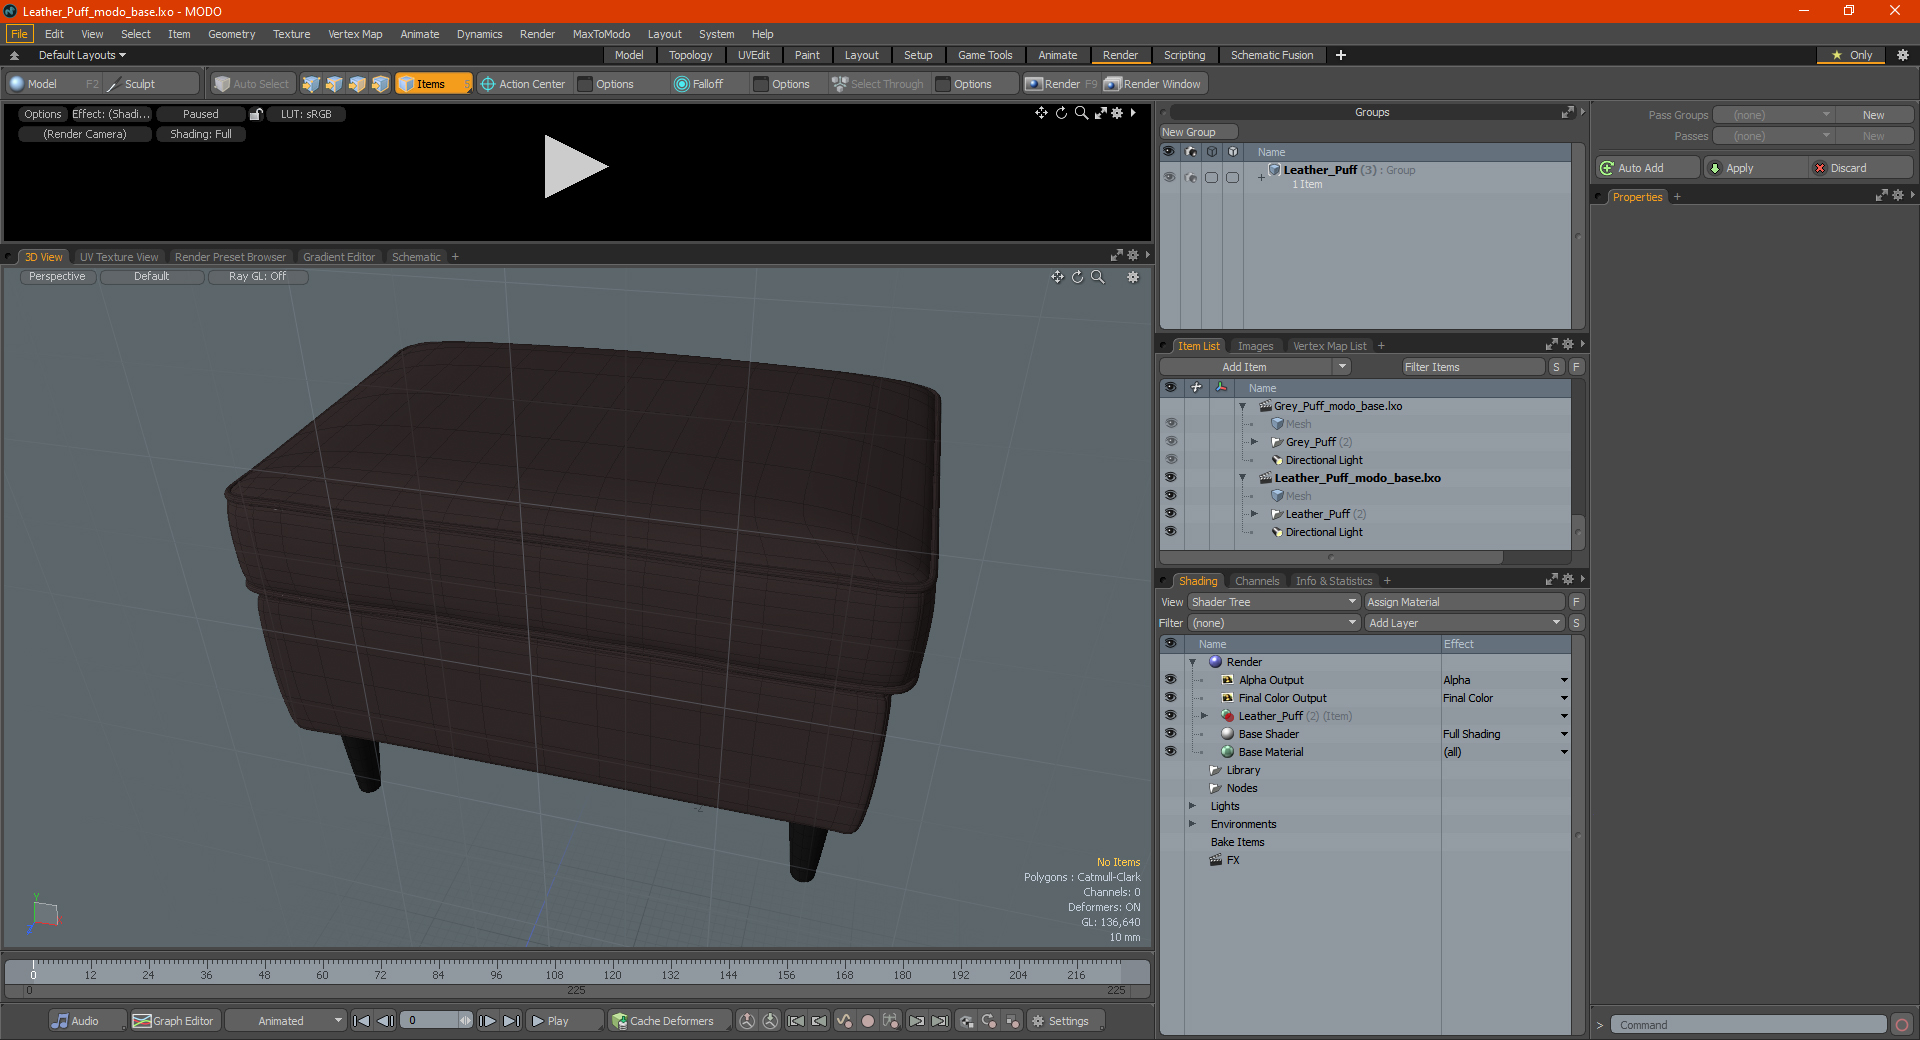Toggle Only star button

1851,55
